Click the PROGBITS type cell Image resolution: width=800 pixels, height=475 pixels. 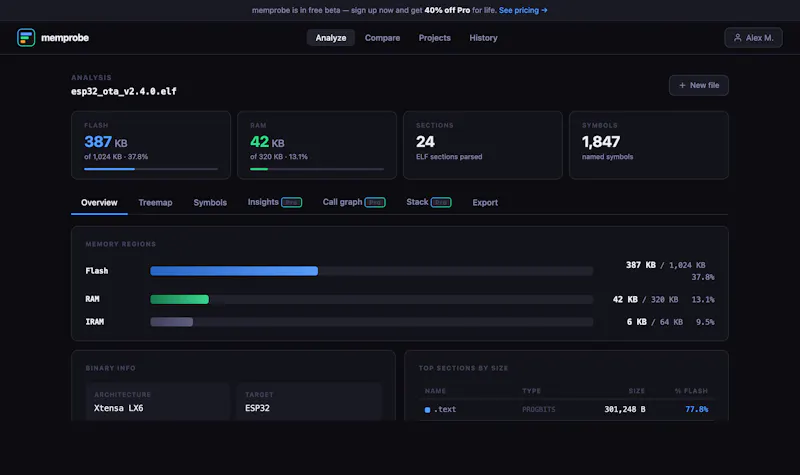coord(538,409)
